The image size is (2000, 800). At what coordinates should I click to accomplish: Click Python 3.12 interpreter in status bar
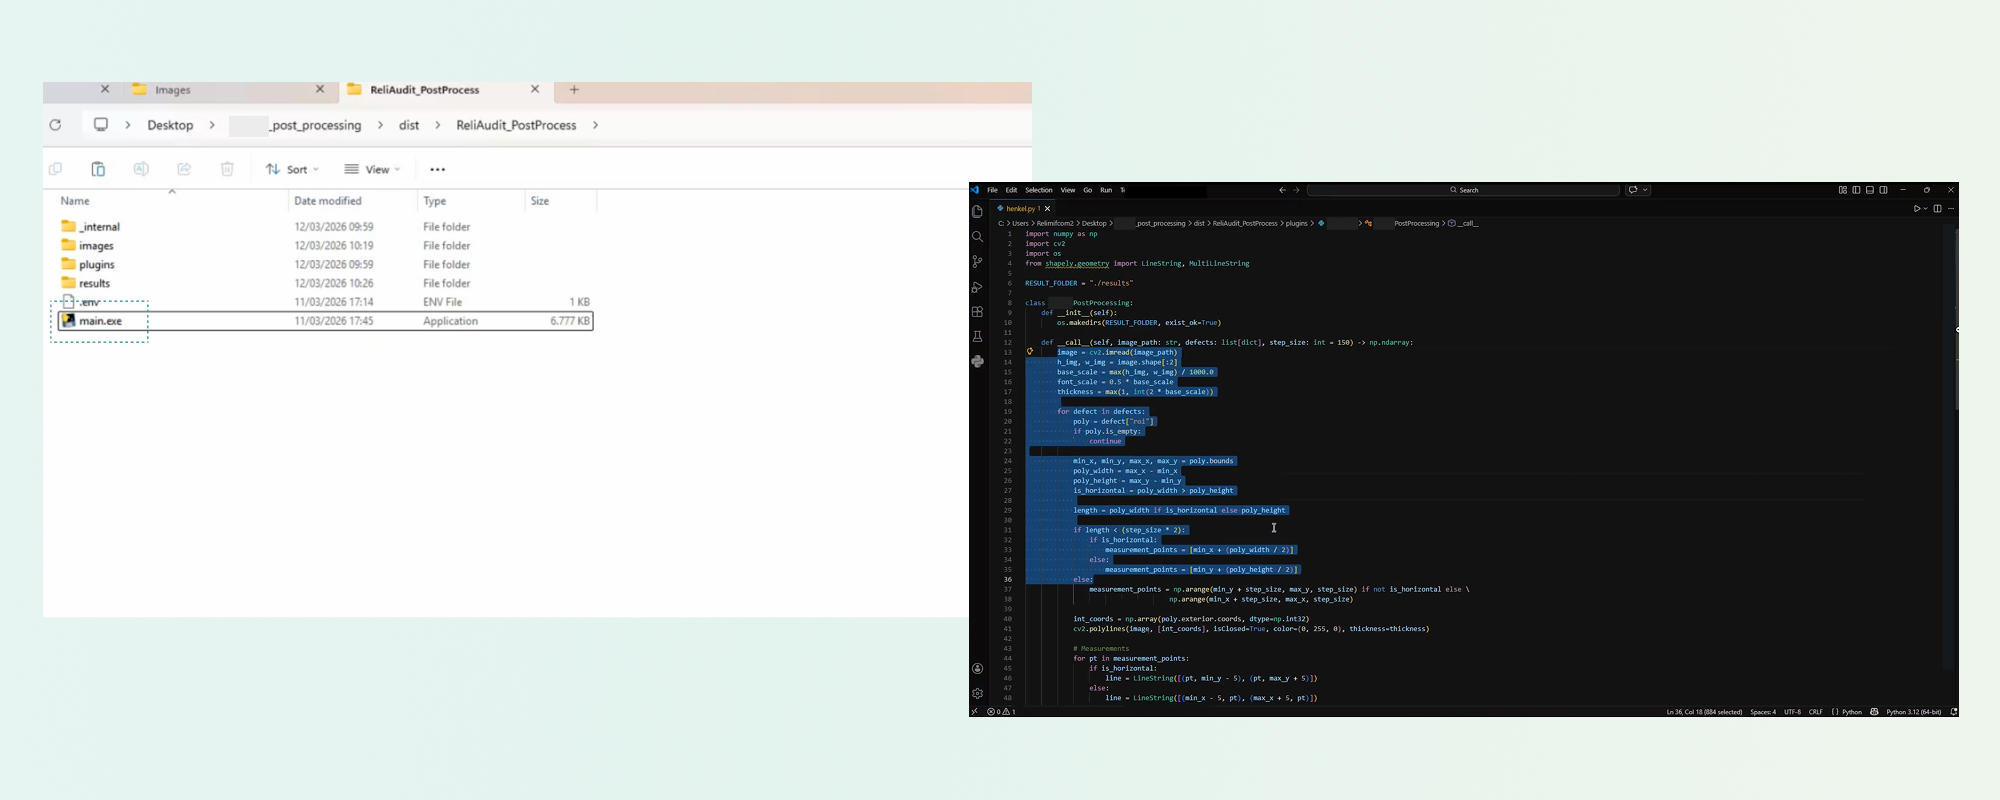[x=1914, y=712]
